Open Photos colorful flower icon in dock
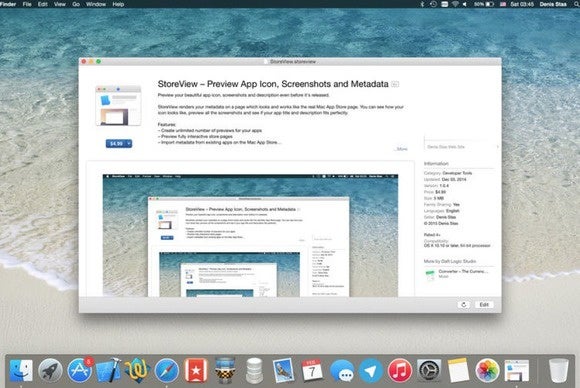This screenshot has height=388, width=580. [x=487, y=370]
